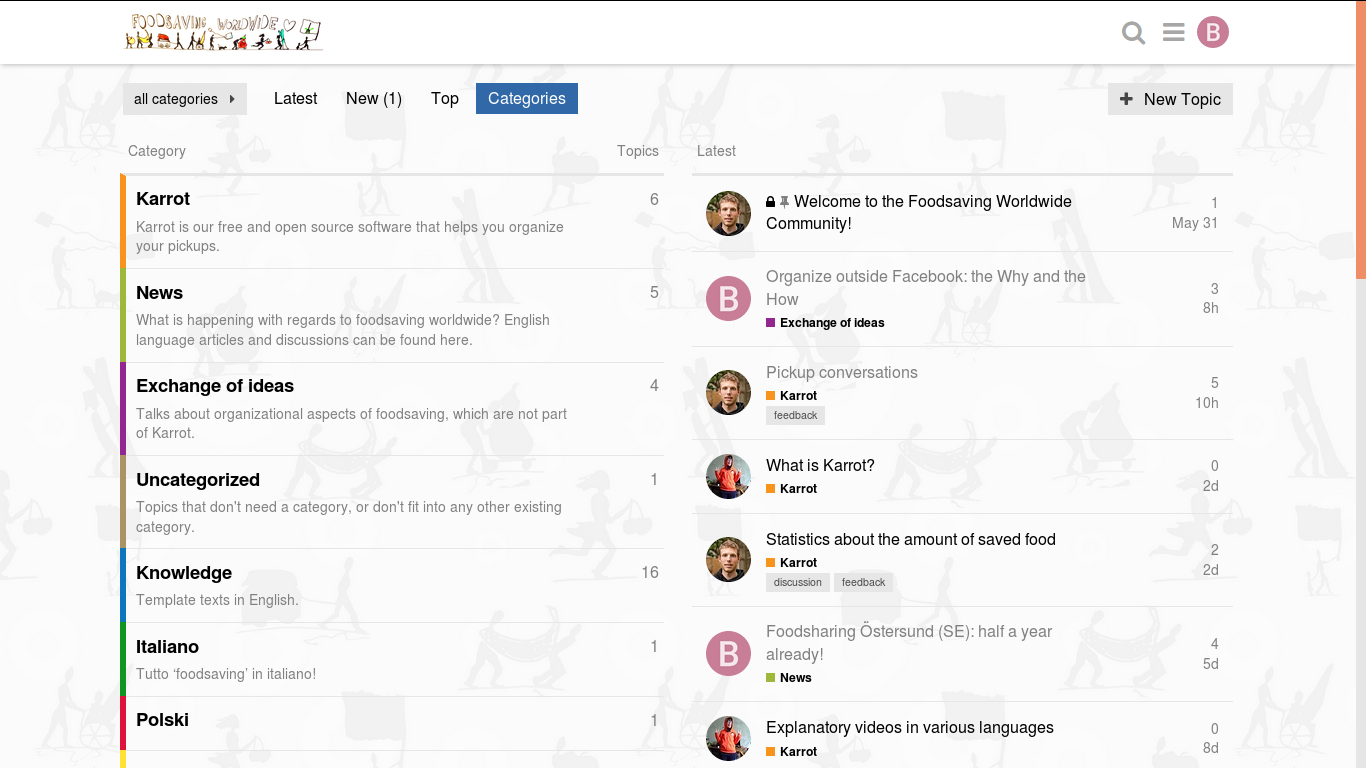The height and width of the screenshot is (768, 1366).
Task: Expand the all categories dropdown
Action: (185, 99)
